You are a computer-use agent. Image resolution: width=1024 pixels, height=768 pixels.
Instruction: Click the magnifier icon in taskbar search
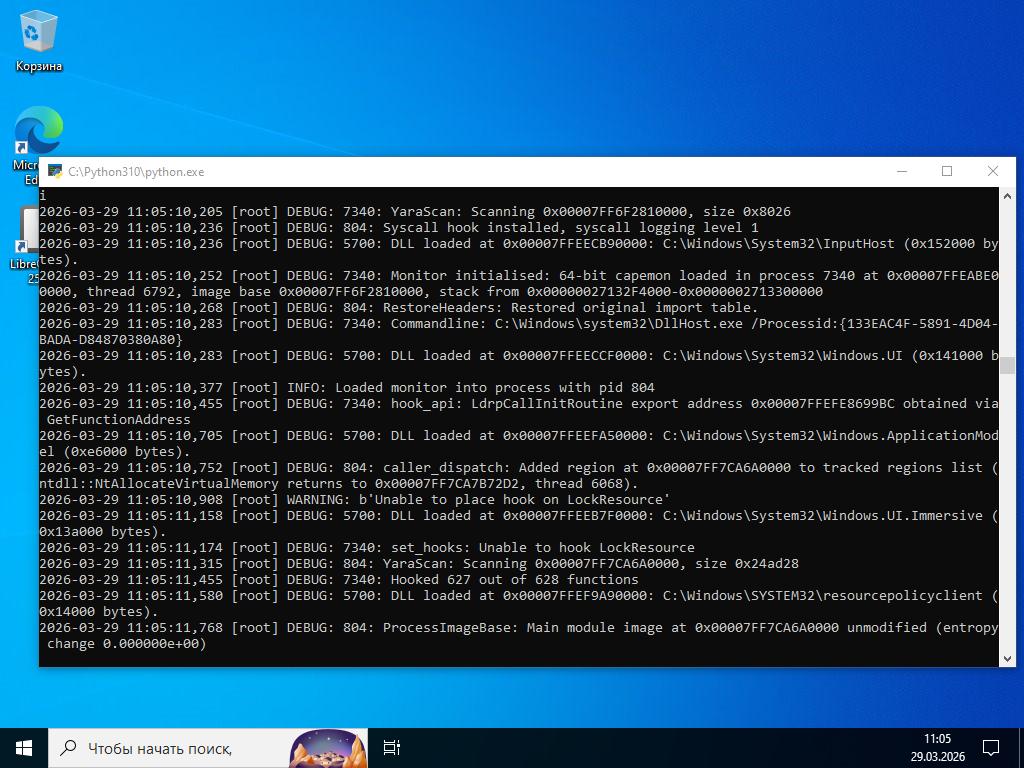(68, 747)
